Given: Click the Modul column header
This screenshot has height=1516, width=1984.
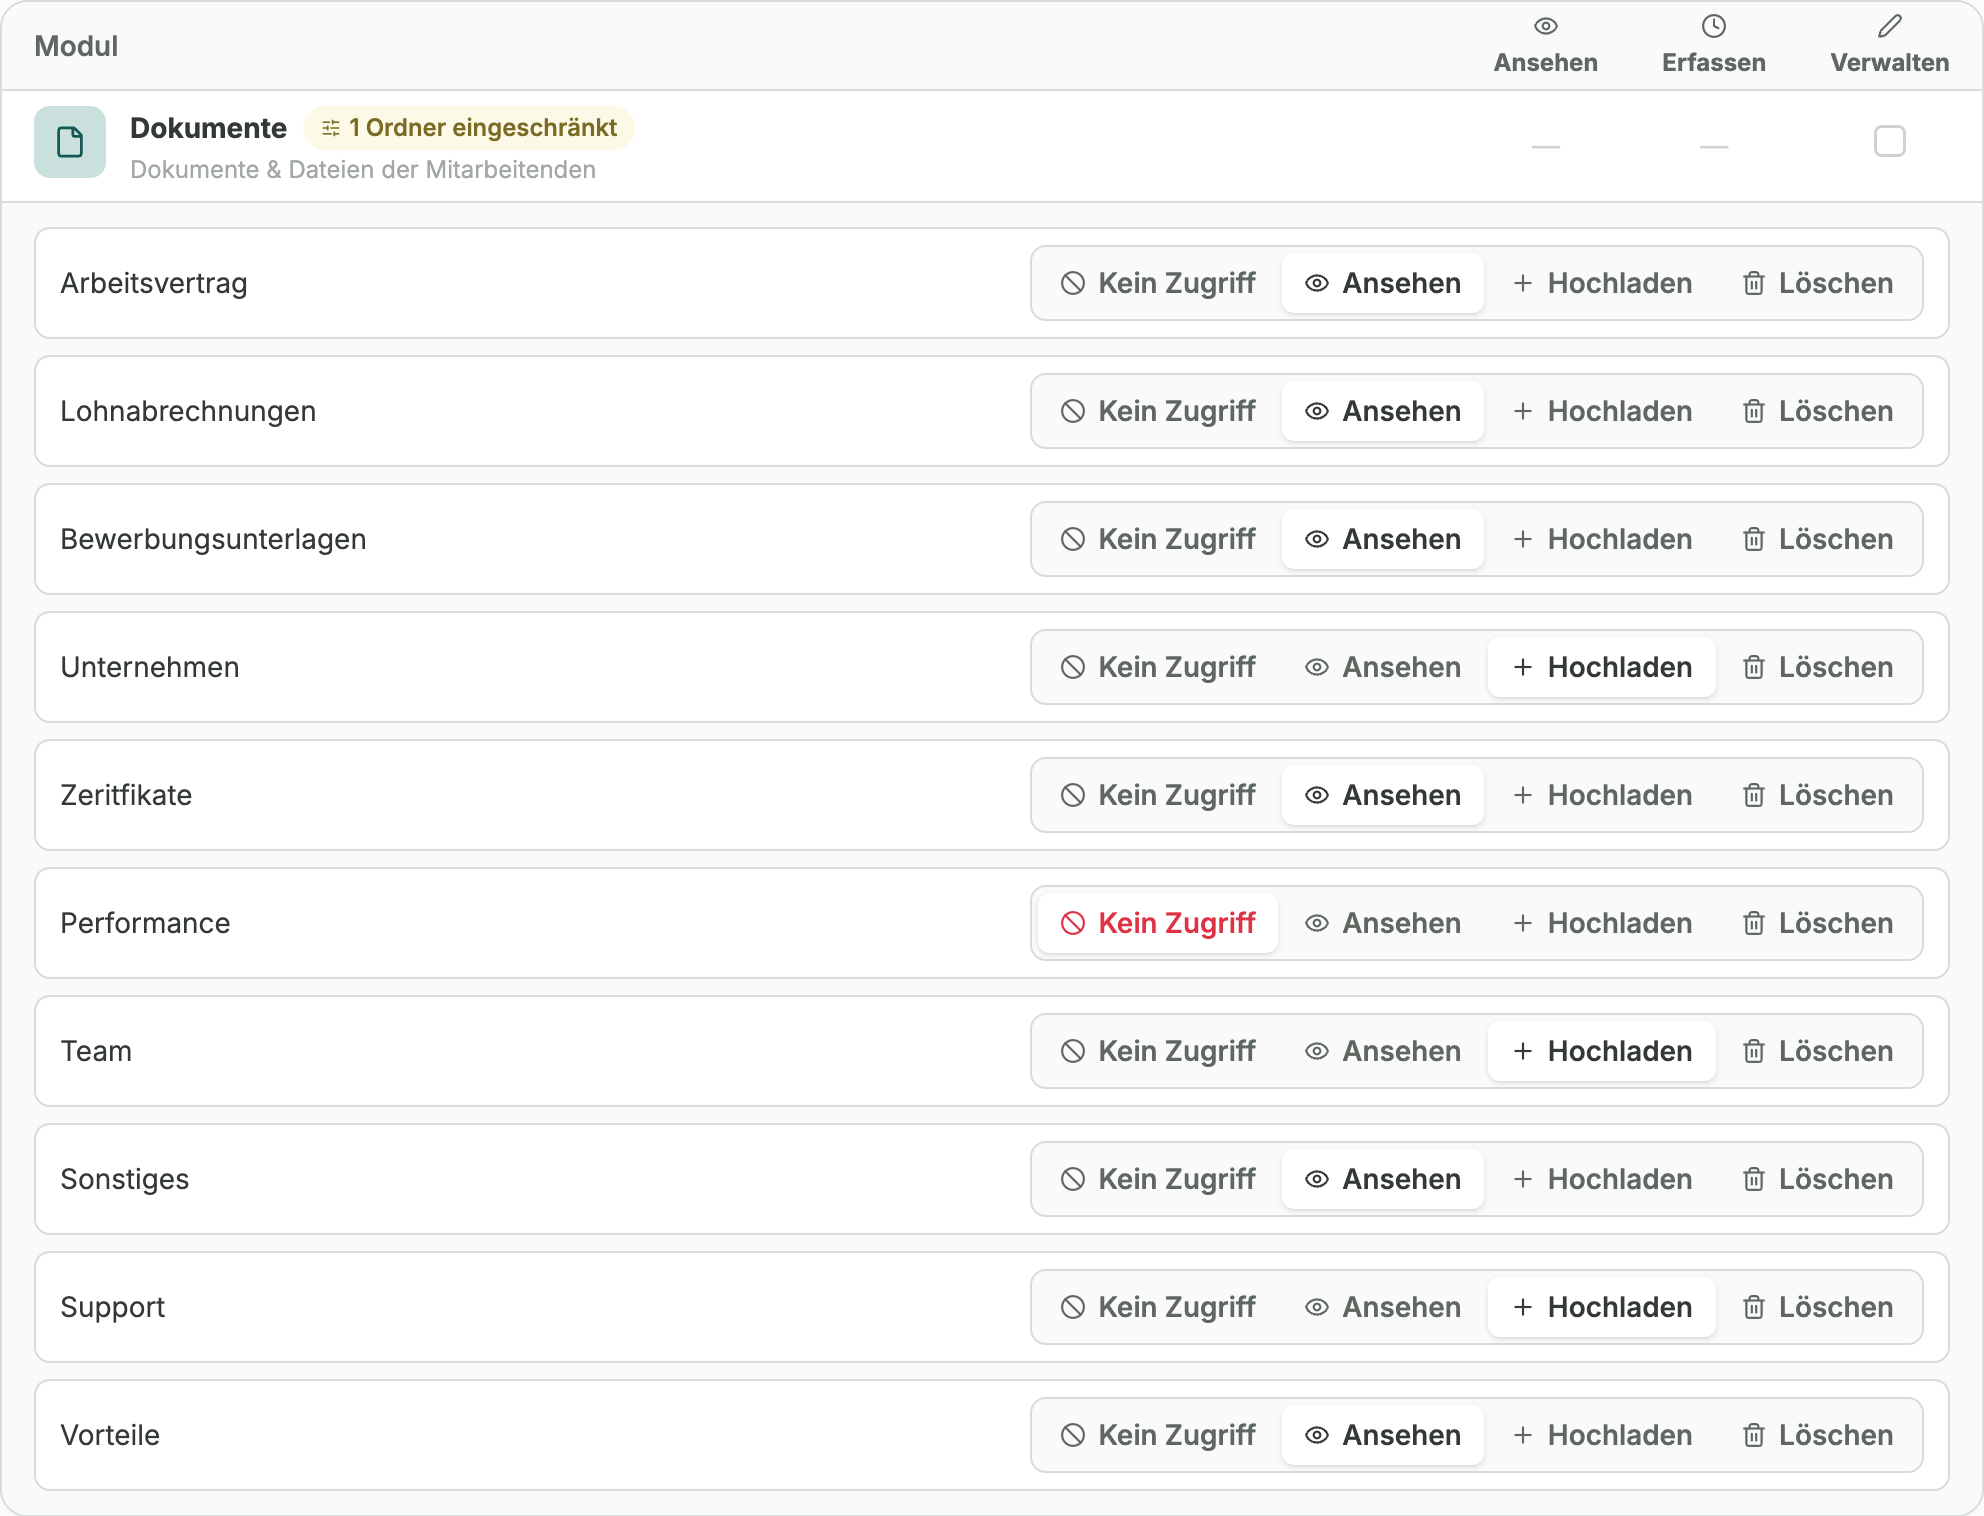Looking at the screenshot, I should [x=76, y=46].
